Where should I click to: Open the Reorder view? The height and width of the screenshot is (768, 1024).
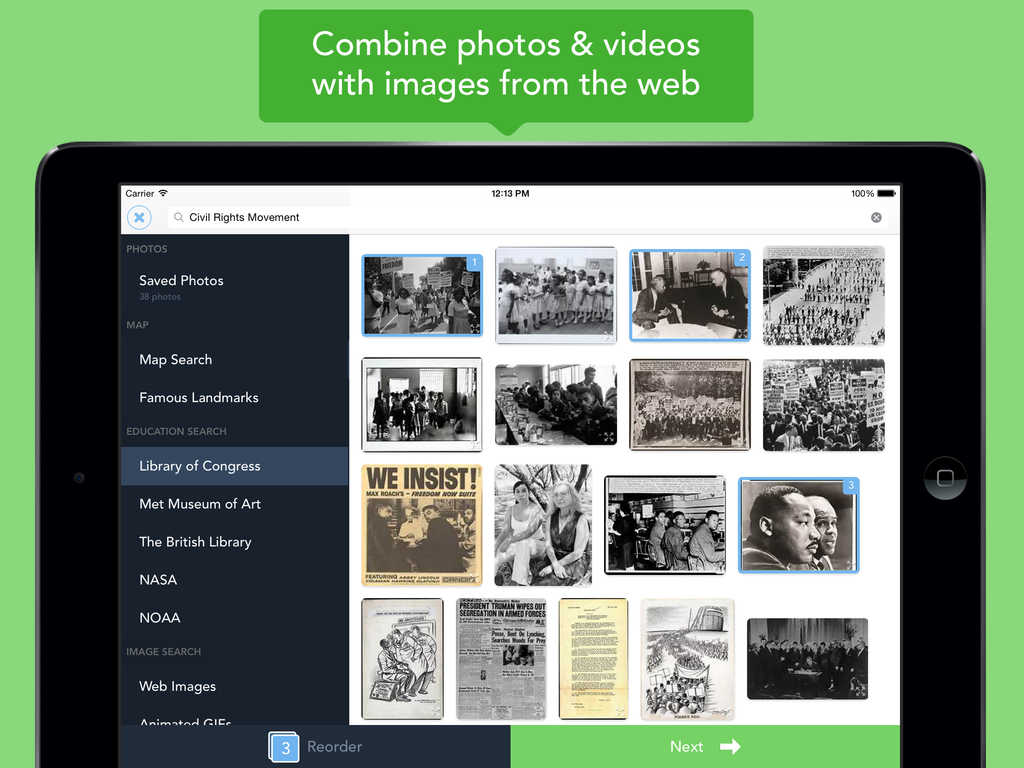[334, 746]
